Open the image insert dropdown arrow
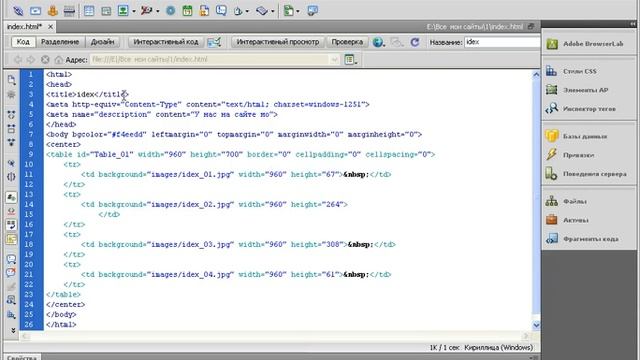 tap(134, 11)
